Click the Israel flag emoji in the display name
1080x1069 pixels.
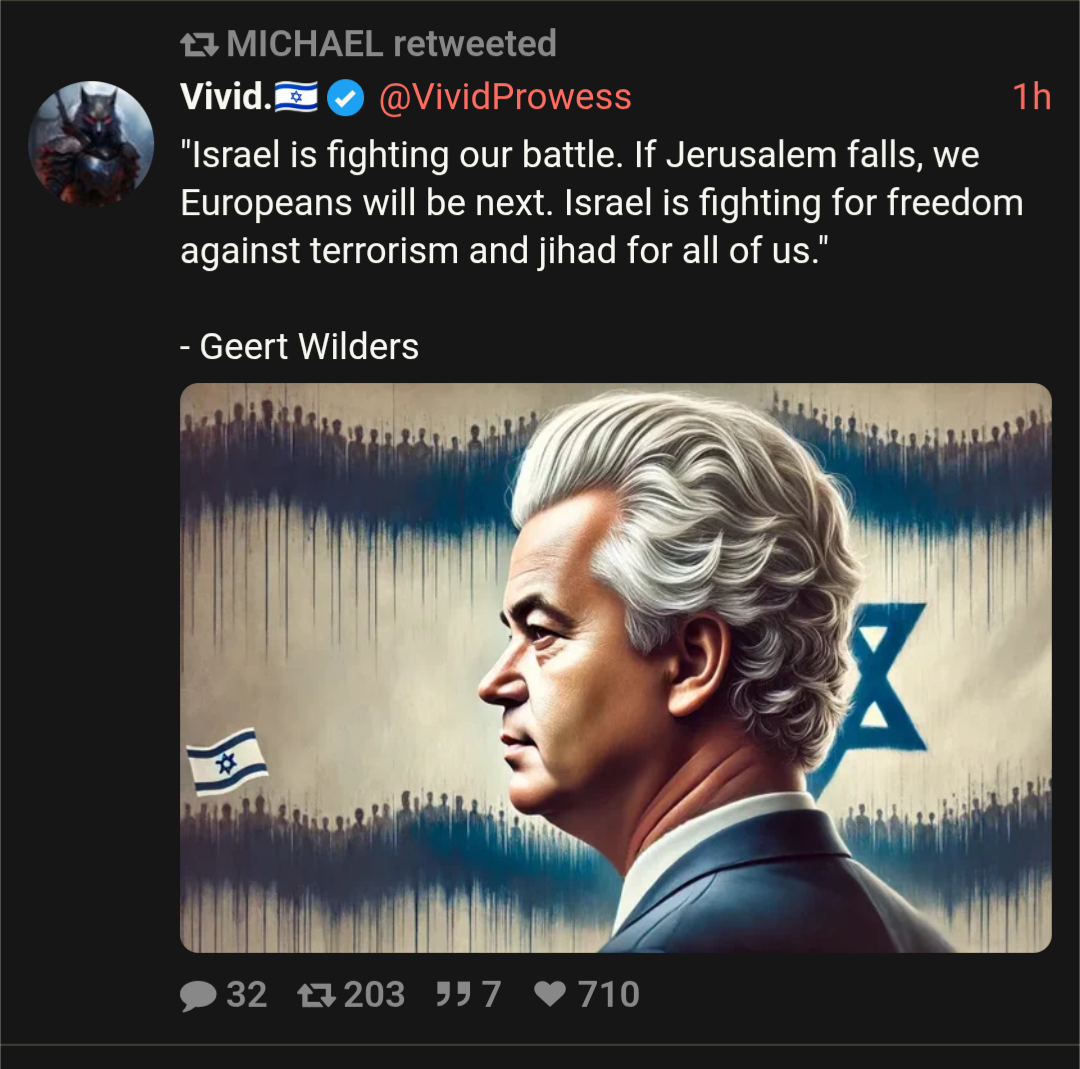[296, 96]
